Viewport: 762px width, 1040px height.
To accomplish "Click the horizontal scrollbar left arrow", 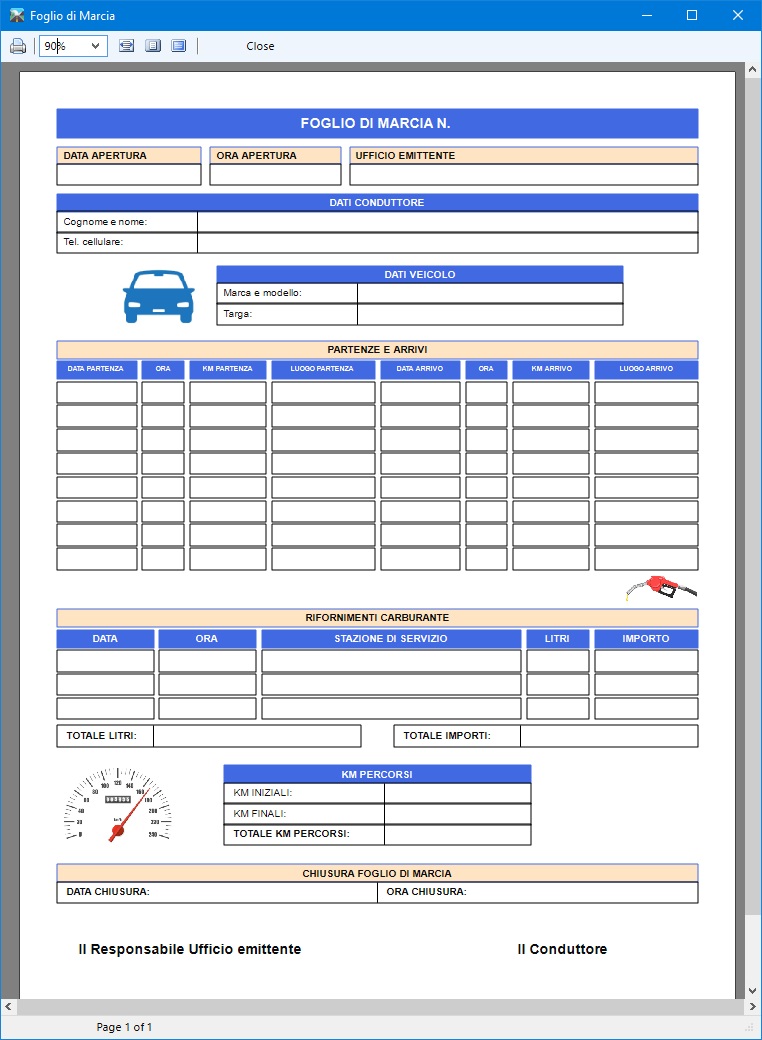I will (x=8, y=1006).
